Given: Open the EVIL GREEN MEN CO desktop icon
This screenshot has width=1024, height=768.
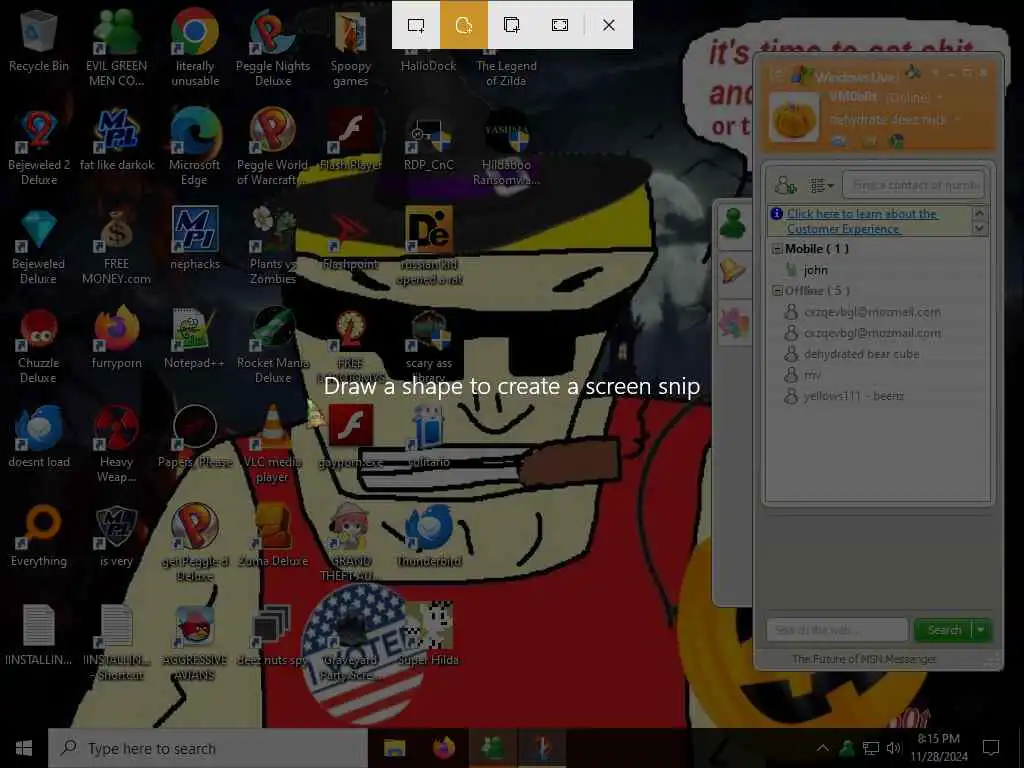Looking at the screenshot, I should click(116, 47).
